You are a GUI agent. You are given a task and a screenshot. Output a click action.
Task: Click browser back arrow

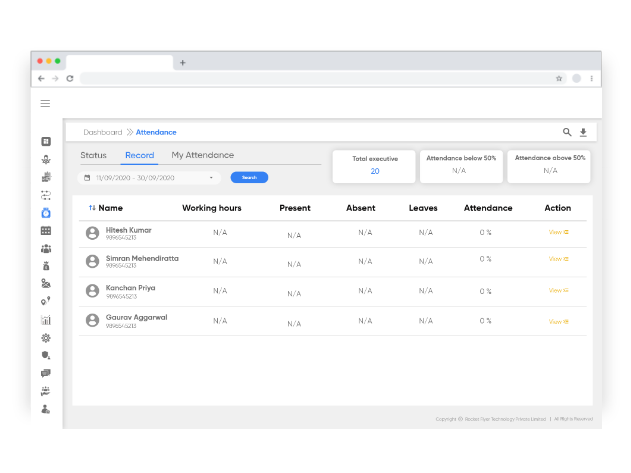pos(41,78)
